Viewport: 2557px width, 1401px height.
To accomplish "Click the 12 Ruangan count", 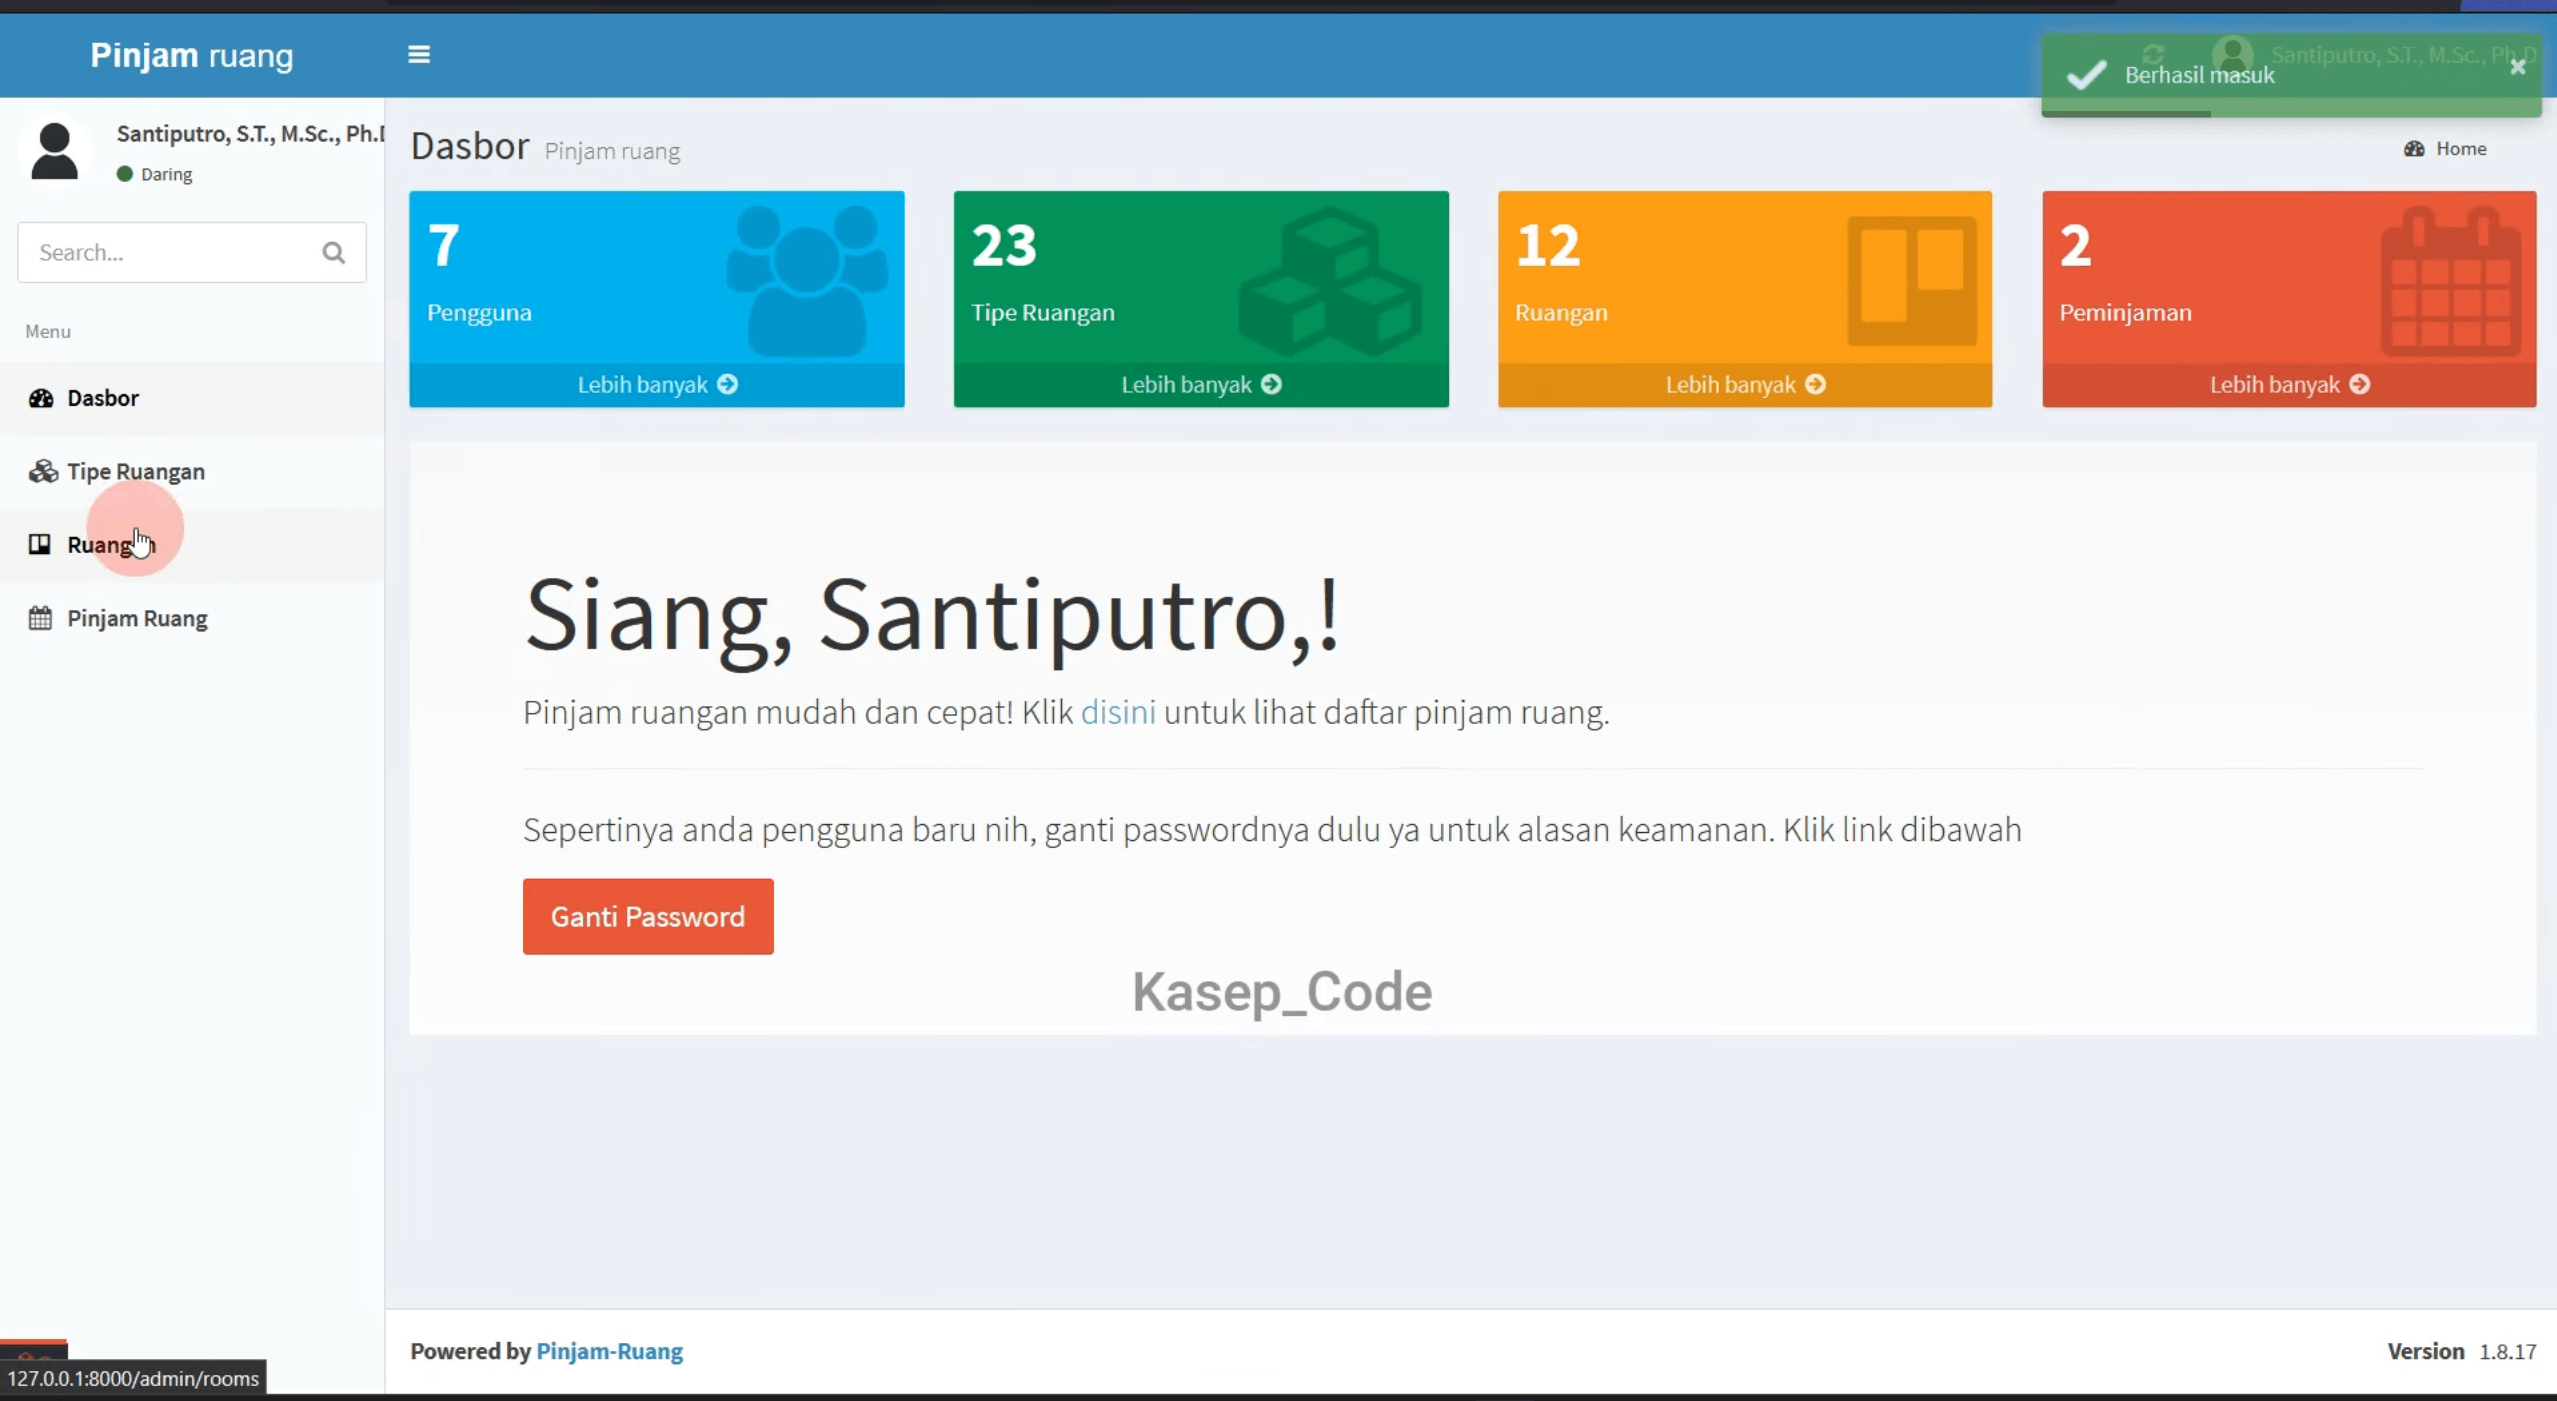I will [x=1548, y=245].
